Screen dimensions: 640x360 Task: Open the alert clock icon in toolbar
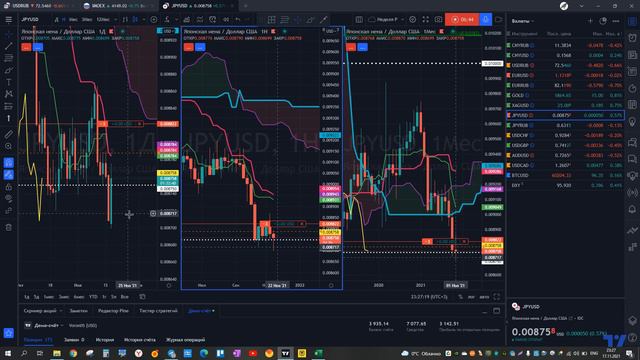[x=213, y=19]
